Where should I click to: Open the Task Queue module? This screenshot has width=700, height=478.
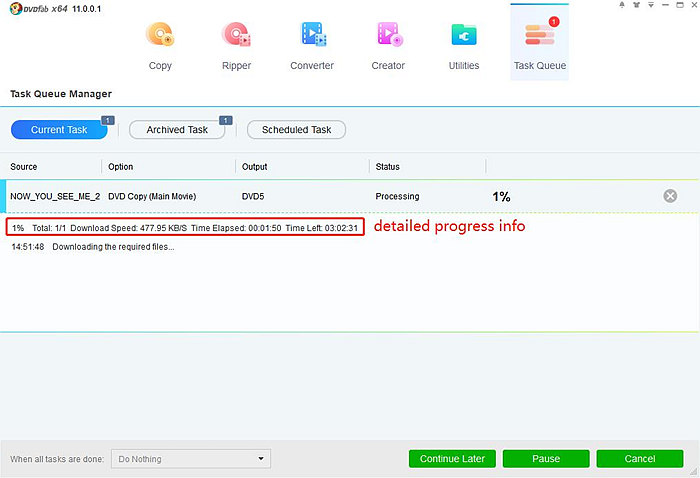click(540, 43)
